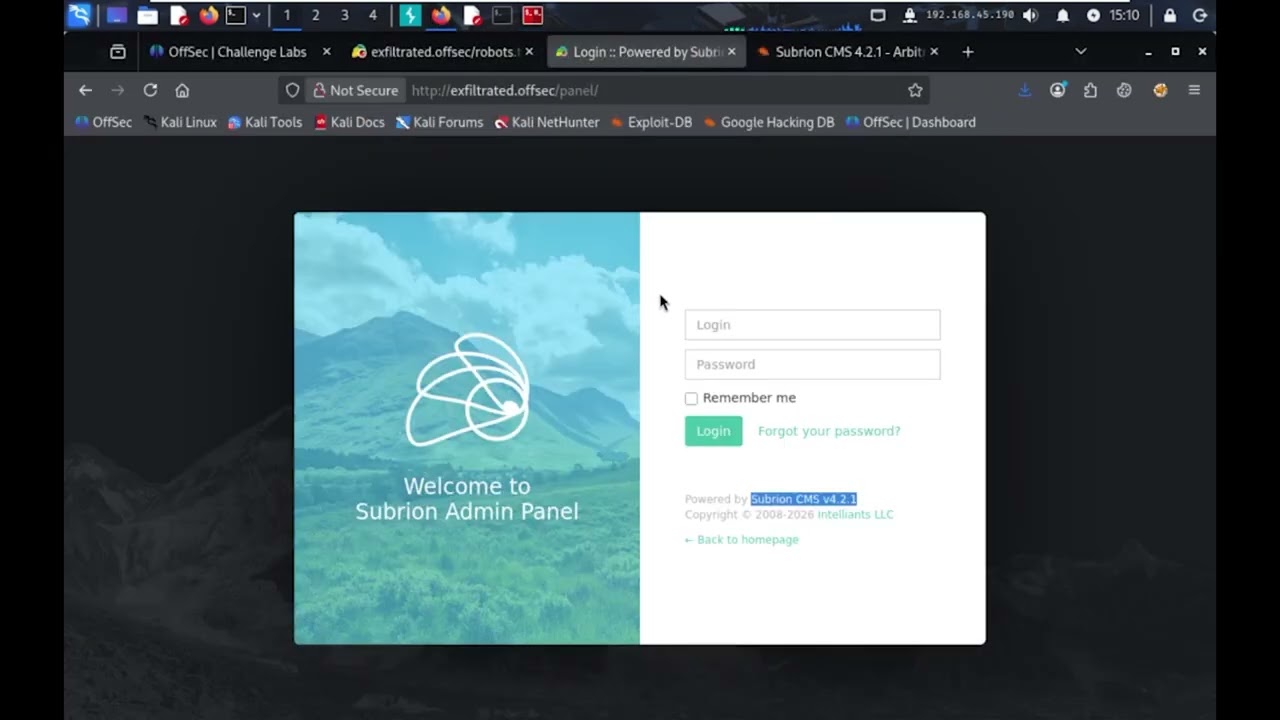
Task: Select the teal lightning bolt taskbar app
Action: click(410, 15)
